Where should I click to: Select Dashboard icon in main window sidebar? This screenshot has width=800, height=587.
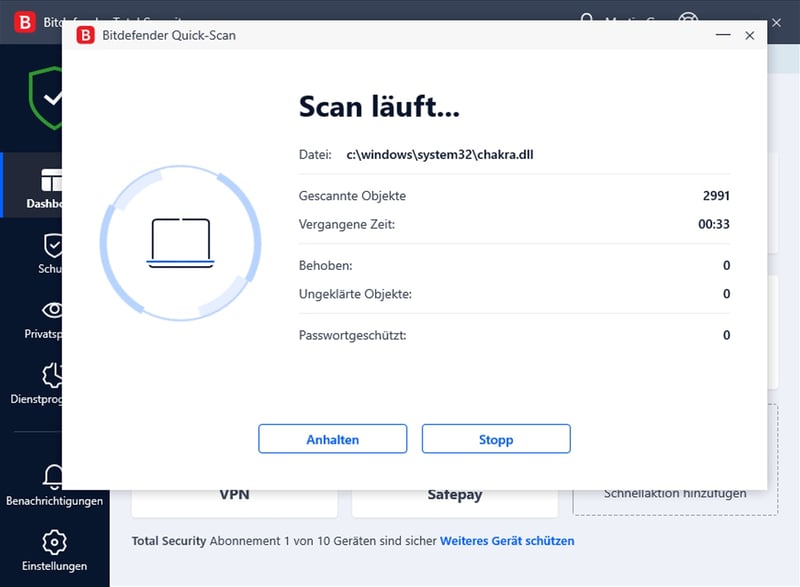52,180
